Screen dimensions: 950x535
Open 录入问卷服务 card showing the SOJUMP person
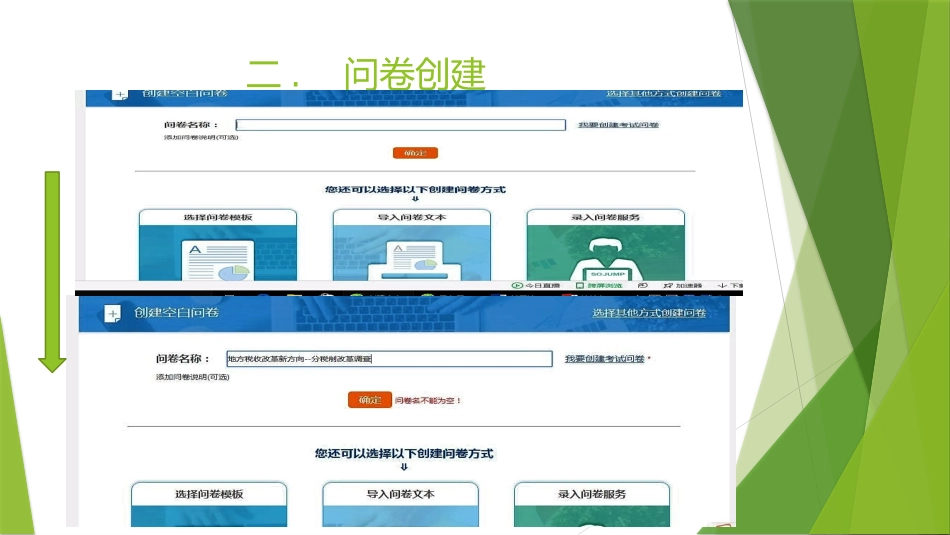[x=606, y=245]
